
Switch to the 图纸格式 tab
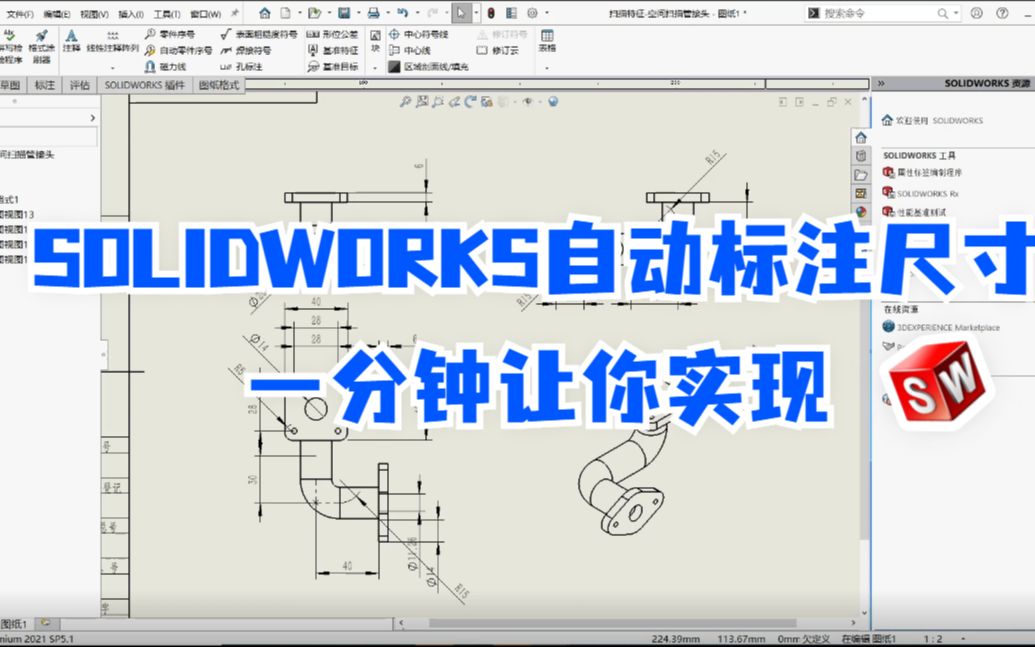pyautogui.click(x=219, y=84)
